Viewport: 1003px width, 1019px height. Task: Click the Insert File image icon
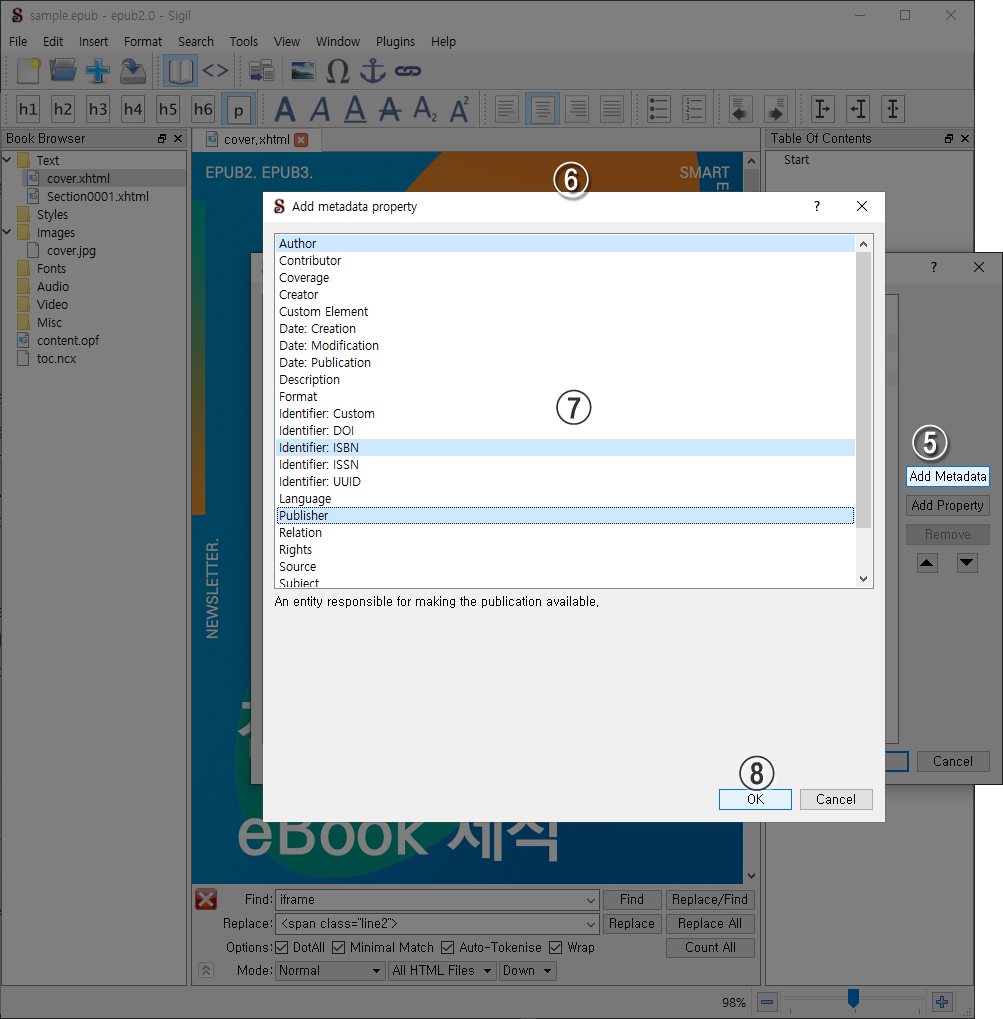click(x=302, y=71)
